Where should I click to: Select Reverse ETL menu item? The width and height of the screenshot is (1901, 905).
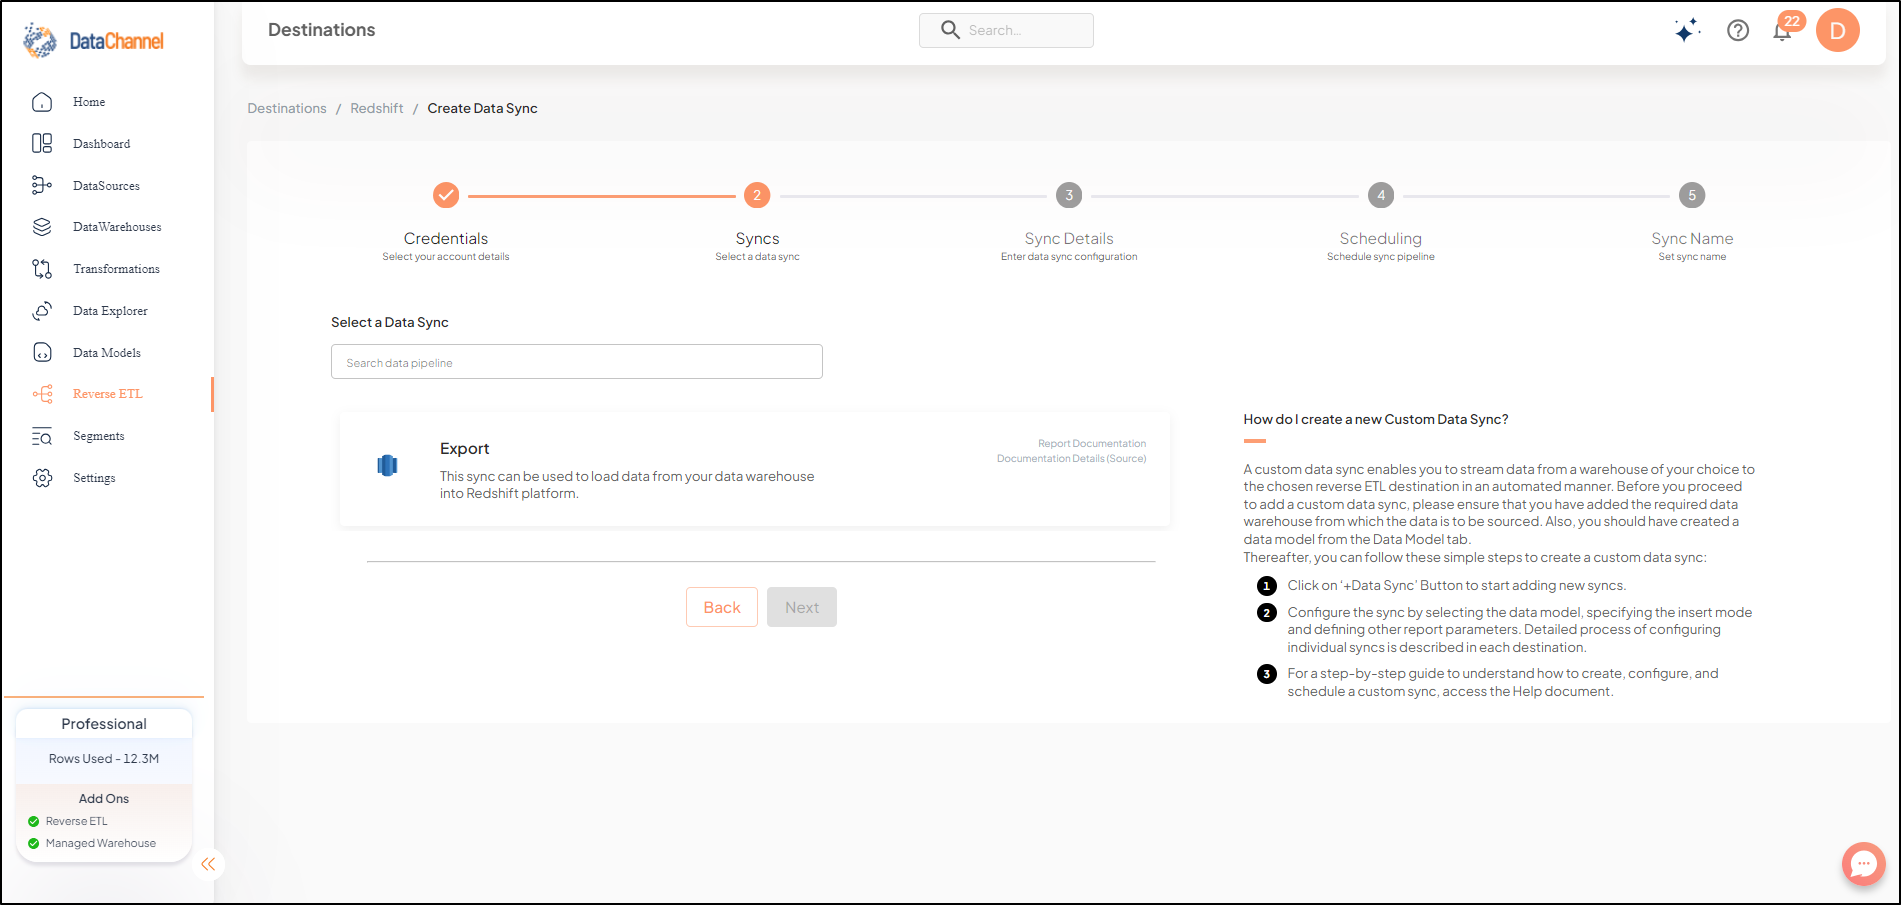(x=108, y=394)
